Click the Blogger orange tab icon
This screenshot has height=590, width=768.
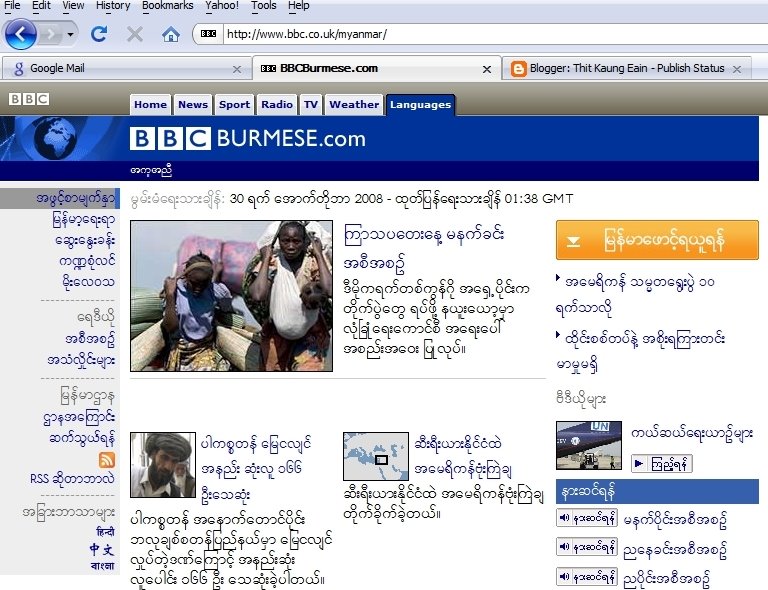coord(518,69)
